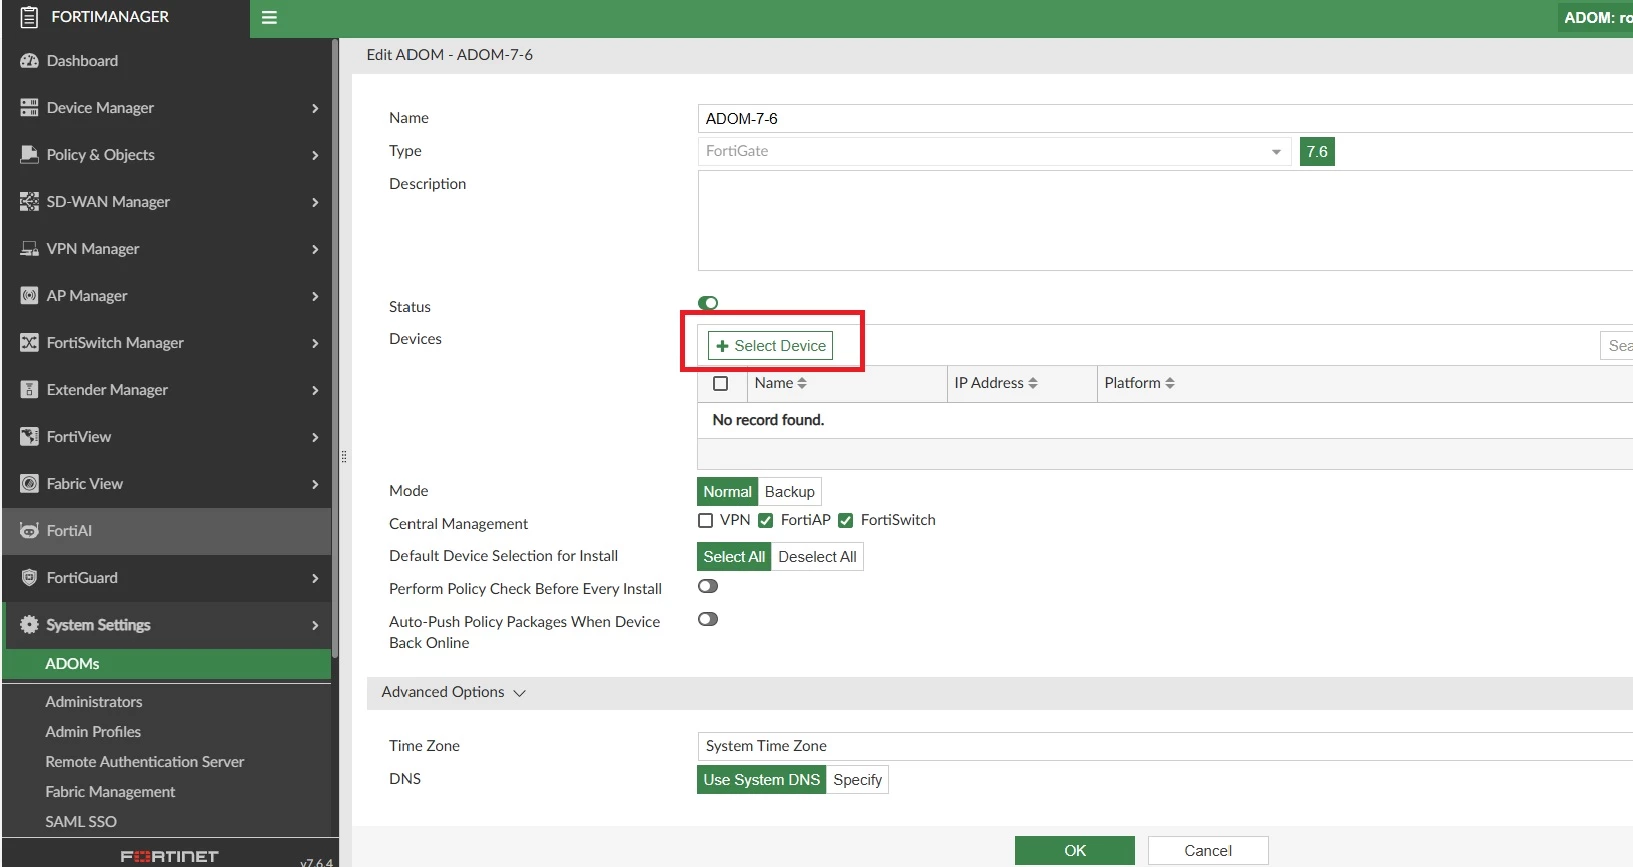1633x867 pixels.
Task: Click the FortiView icon
Action: 29,437
